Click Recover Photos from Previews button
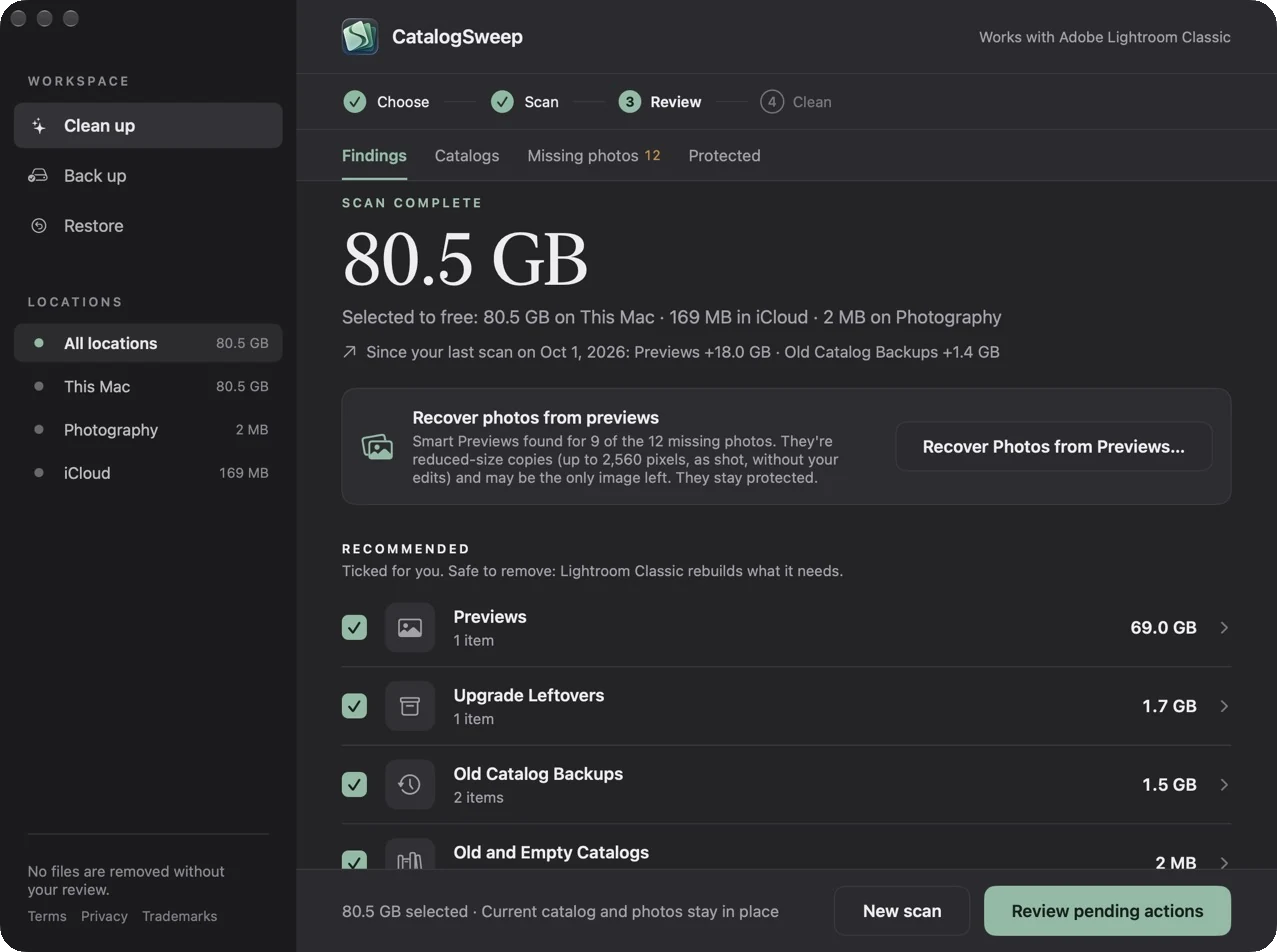The image size is (1277, 952). point(1053,447)
